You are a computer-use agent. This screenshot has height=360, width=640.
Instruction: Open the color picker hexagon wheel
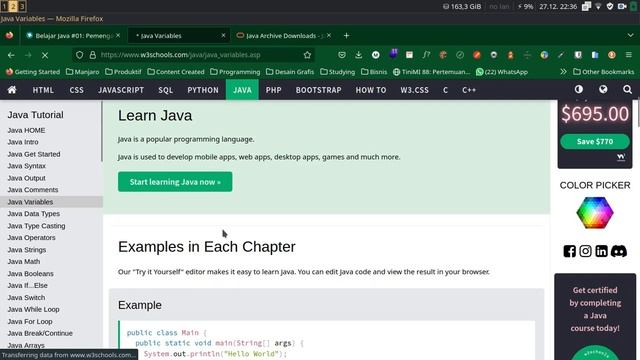coord(595,213)
